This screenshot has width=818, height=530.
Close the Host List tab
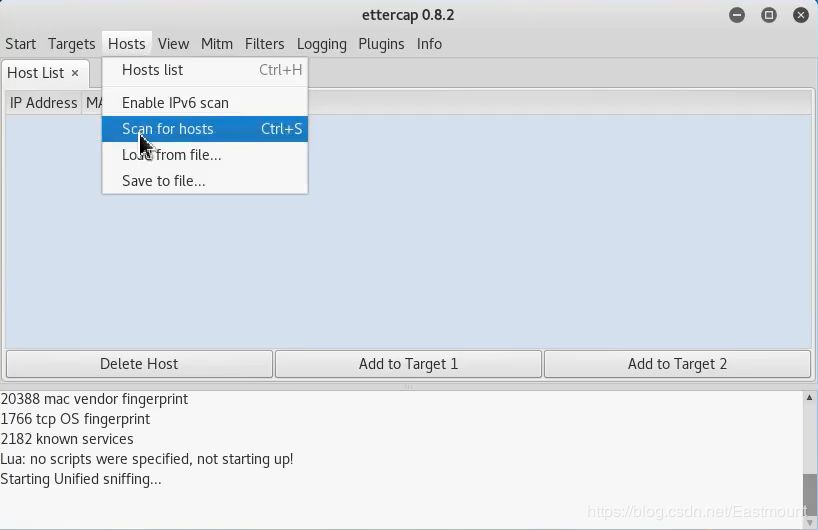point(75,73)
